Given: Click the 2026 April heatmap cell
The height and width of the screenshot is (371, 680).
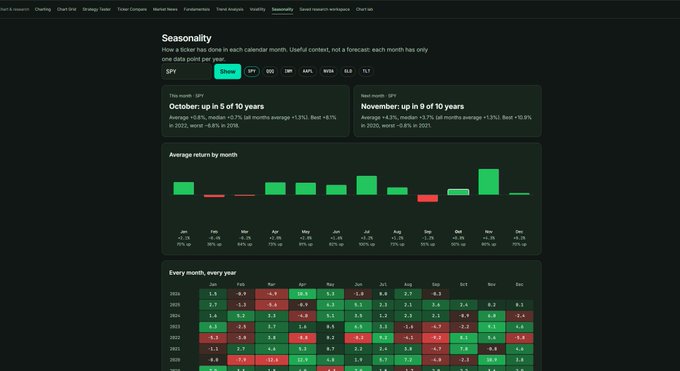Looking at the screenshot, I should point(302,294).
